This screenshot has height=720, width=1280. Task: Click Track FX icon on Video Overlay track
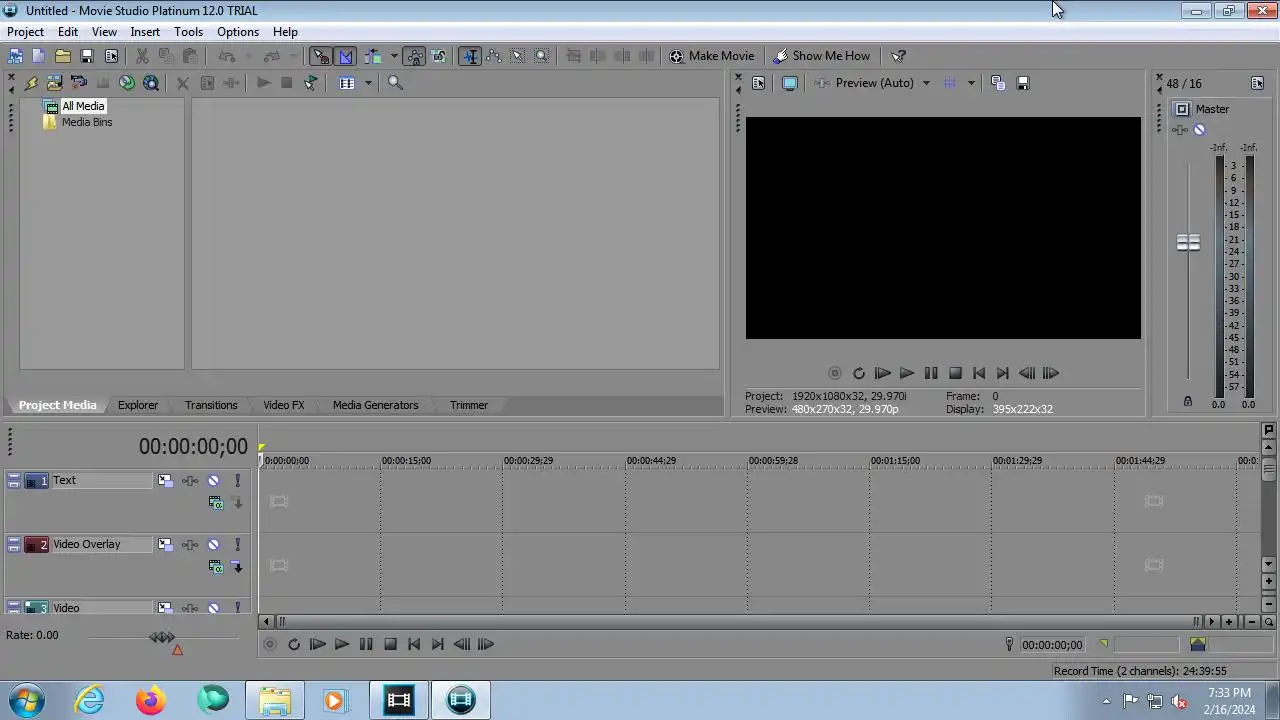point(190,545)
